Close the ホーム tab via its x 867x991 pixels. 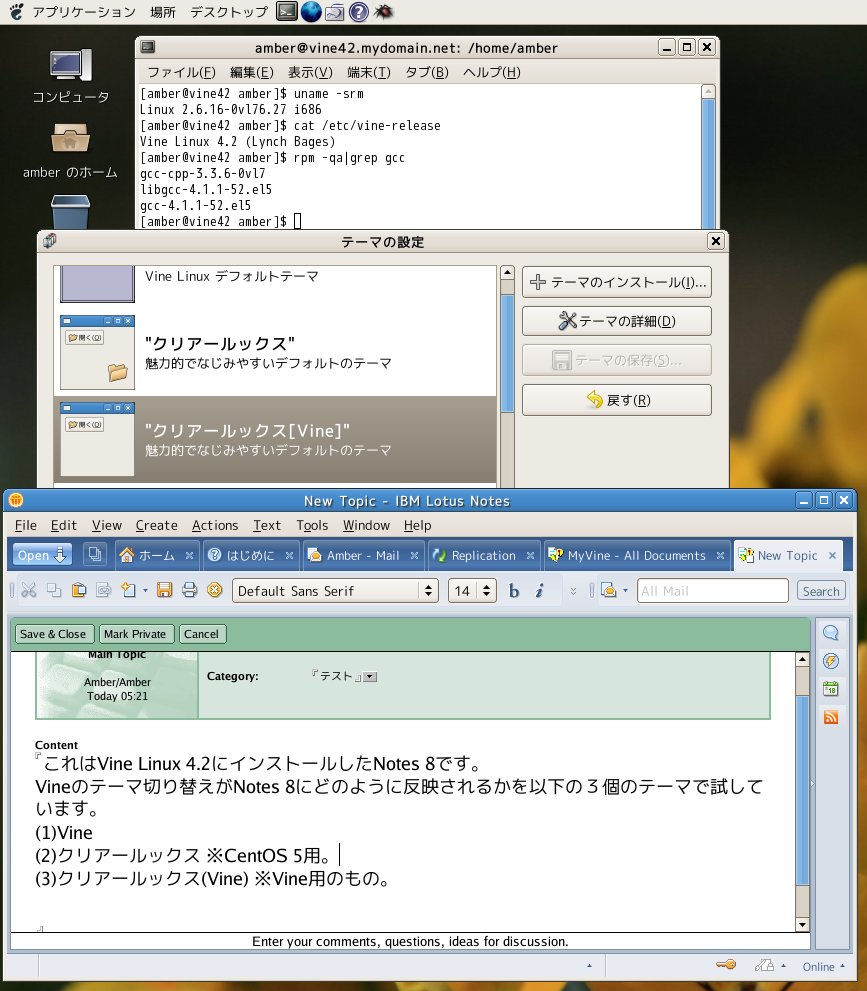tap(189, 556)
